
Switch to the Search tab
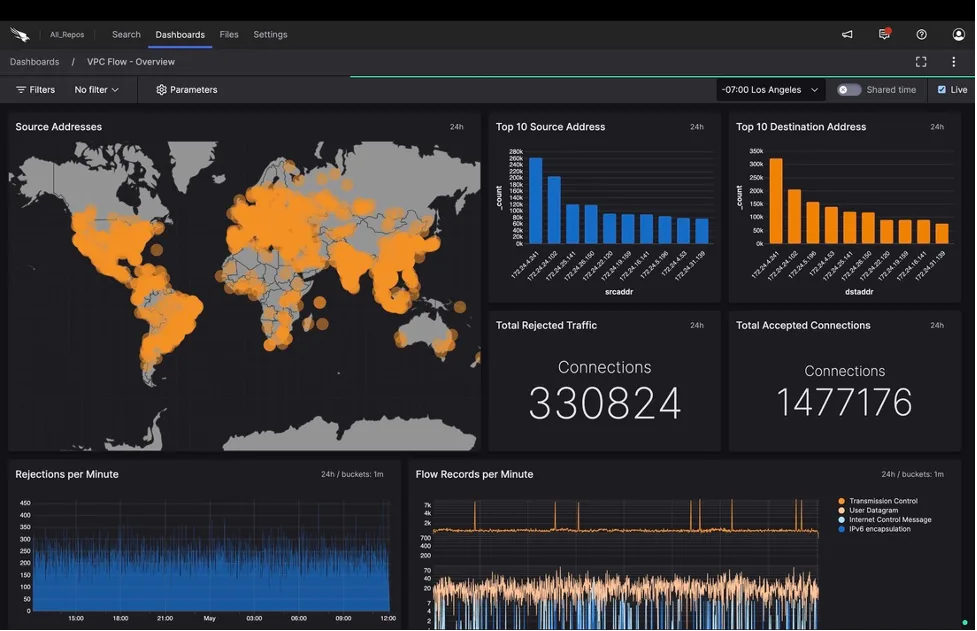point(126,35)
